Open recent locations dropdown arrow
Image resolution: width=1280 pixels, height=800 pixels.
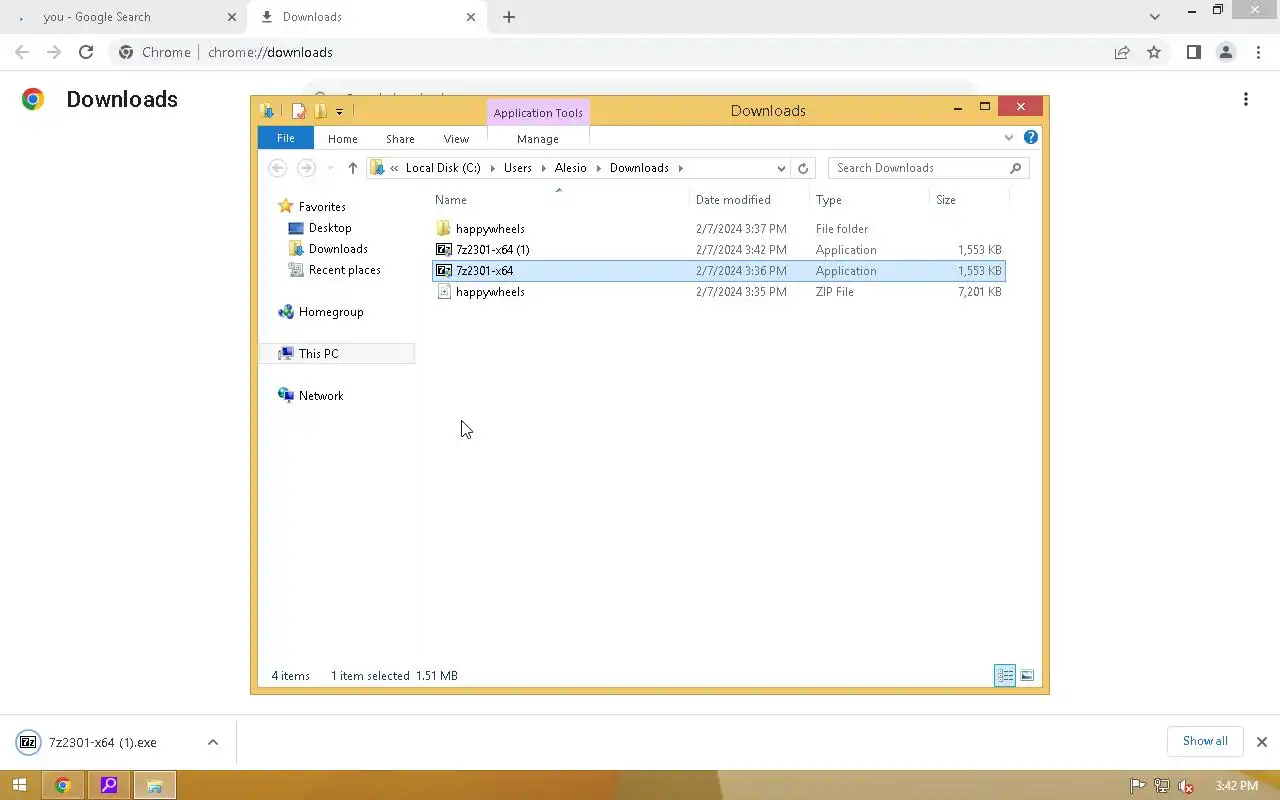click(331, 168)
